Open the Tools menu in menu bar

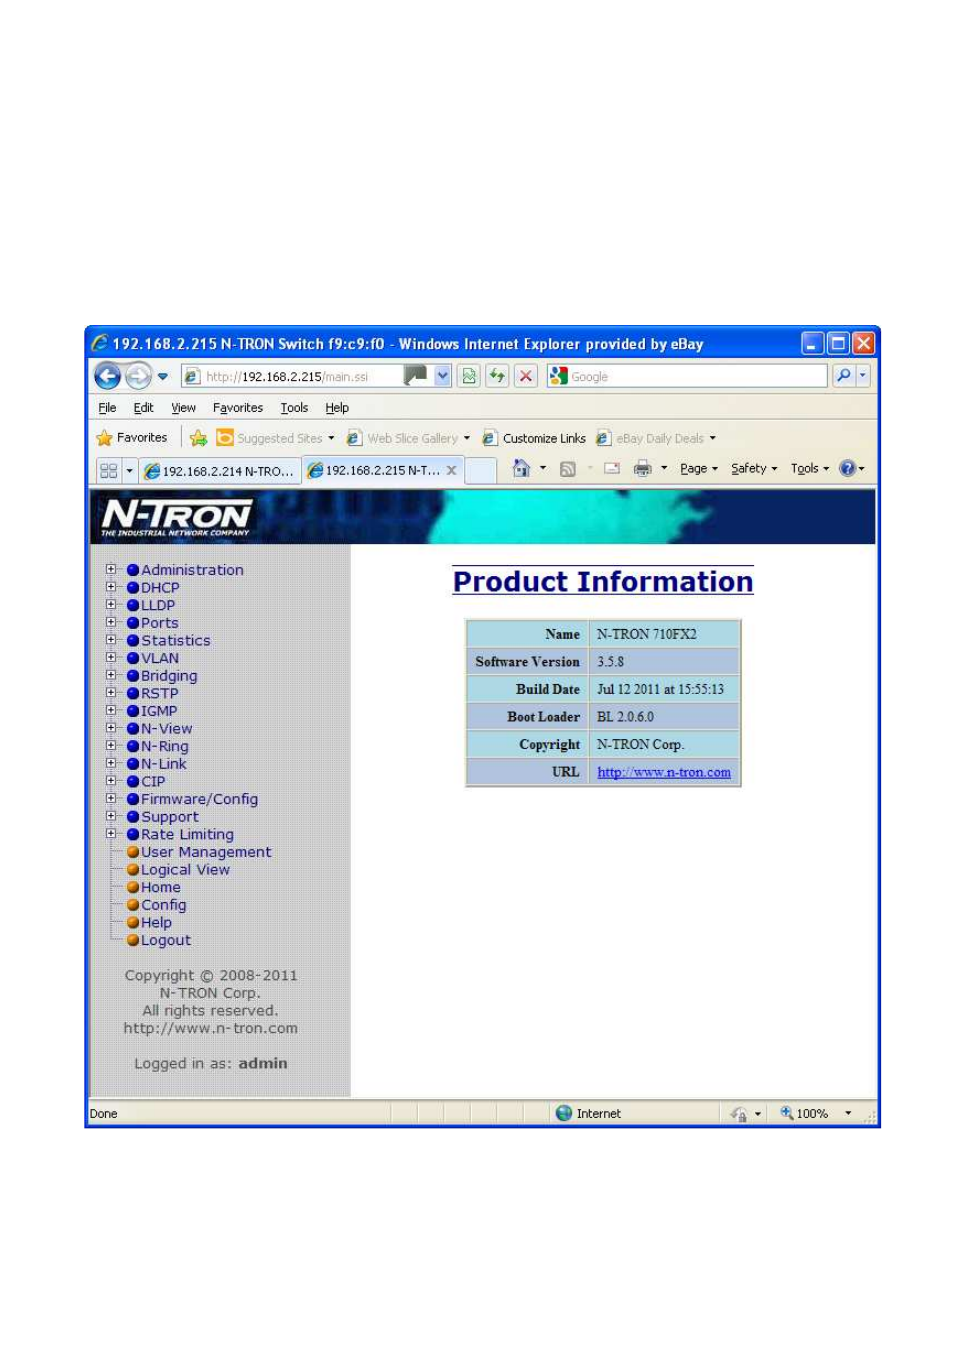(294, 408)
